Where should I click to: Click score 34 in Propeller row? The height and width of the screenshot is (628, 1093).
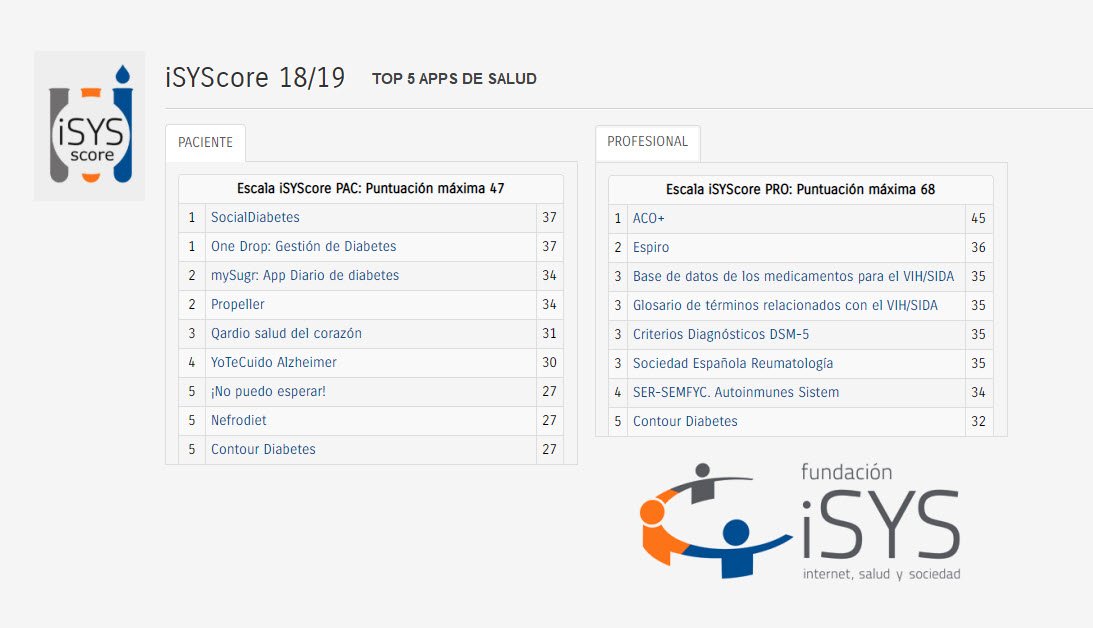[x=549, y=305]
